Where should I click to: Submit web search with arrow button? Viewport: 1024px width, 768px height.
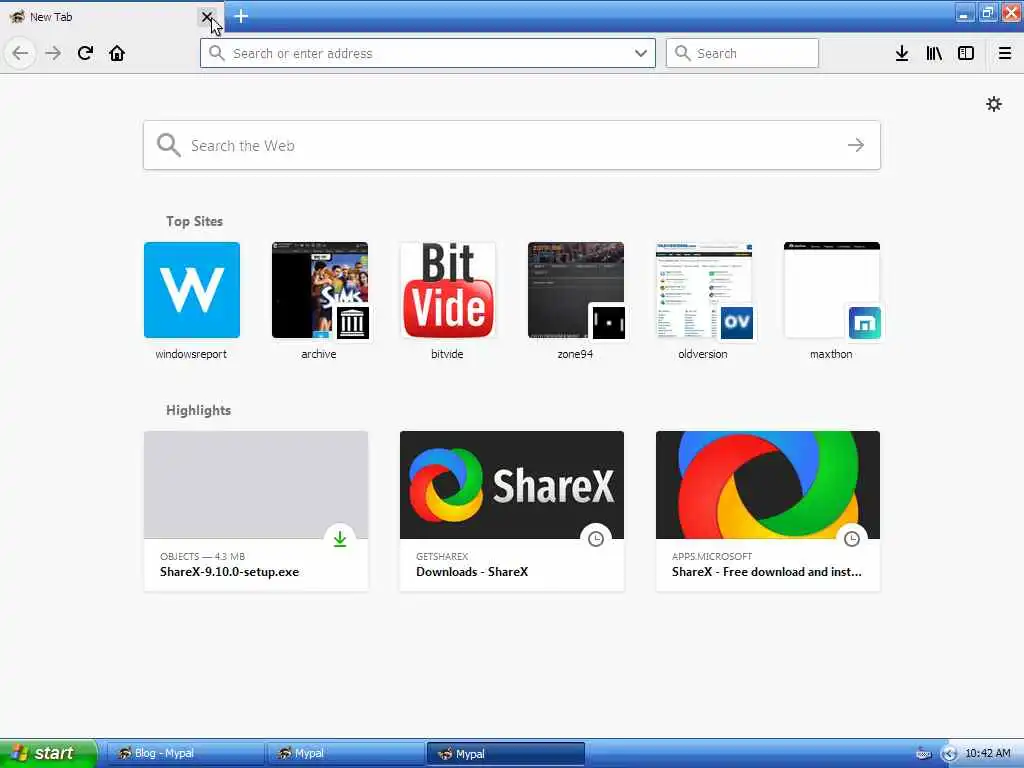[856, 145]
